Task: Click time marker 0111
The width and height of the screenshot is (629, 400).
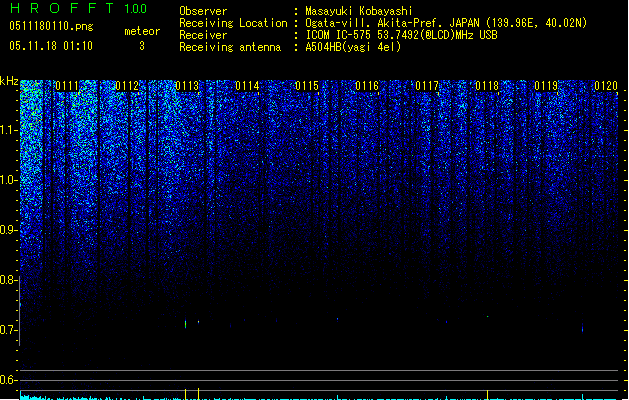Action: (x=67, y=86)
